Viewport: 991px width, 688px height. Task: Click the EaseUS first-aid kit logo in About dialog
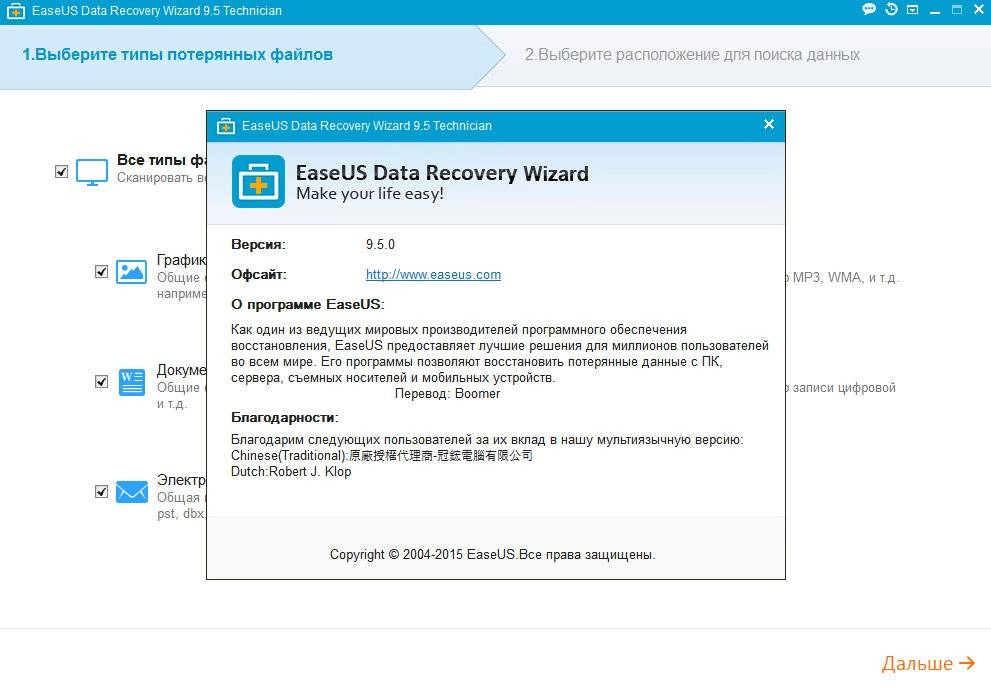click(x=258, y=181)
